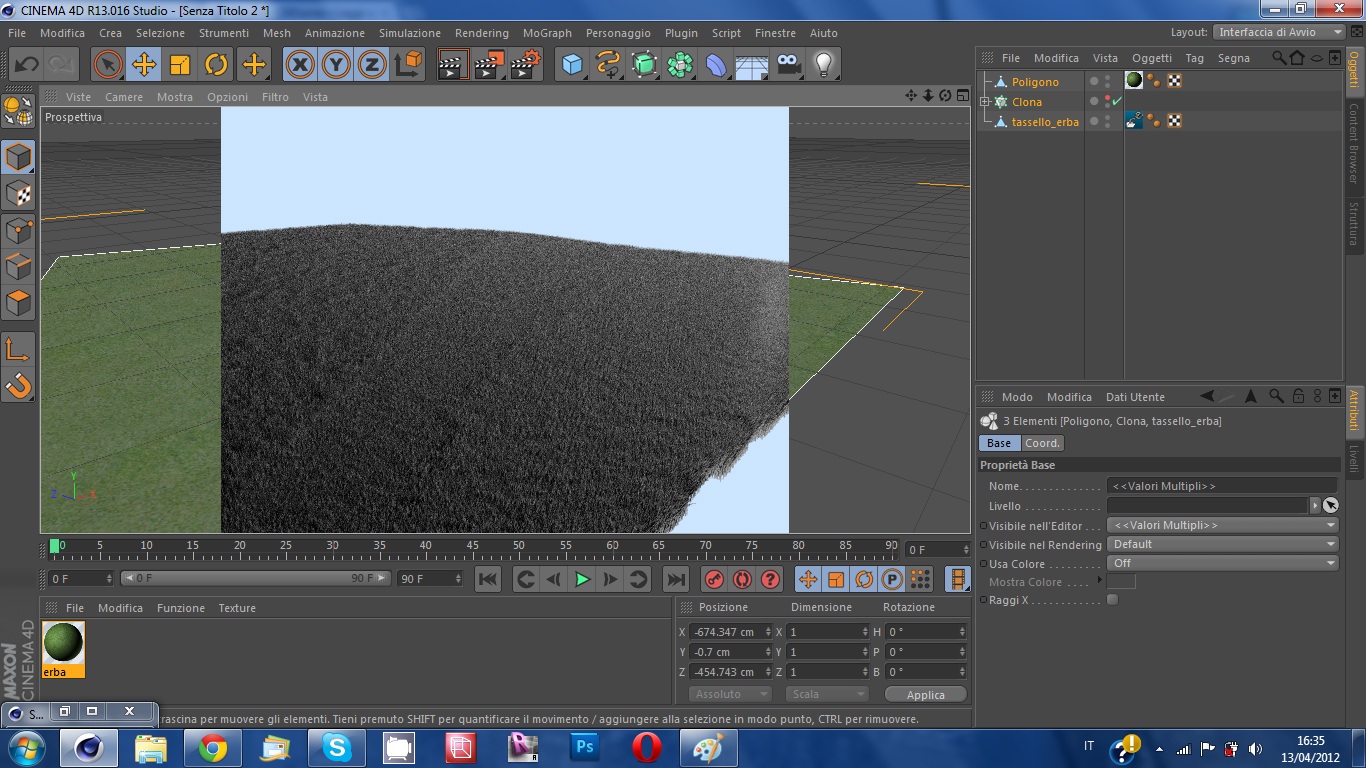Add a Floor environment object
Screen dimensions: 1366x768
click(752, 65)
